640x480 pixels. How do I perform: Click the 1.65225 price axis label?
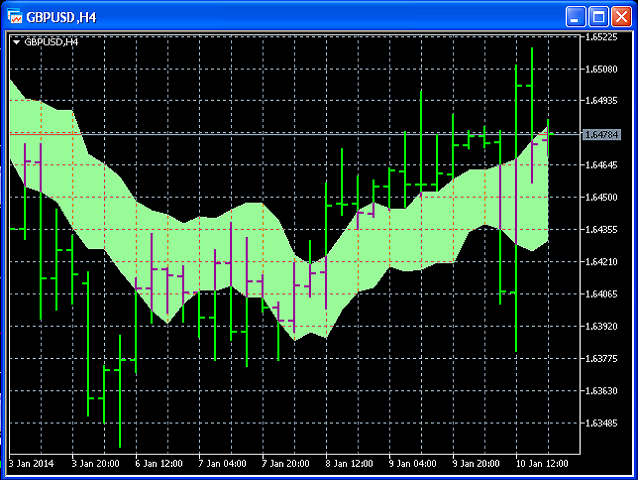click(x=602, y=37)
